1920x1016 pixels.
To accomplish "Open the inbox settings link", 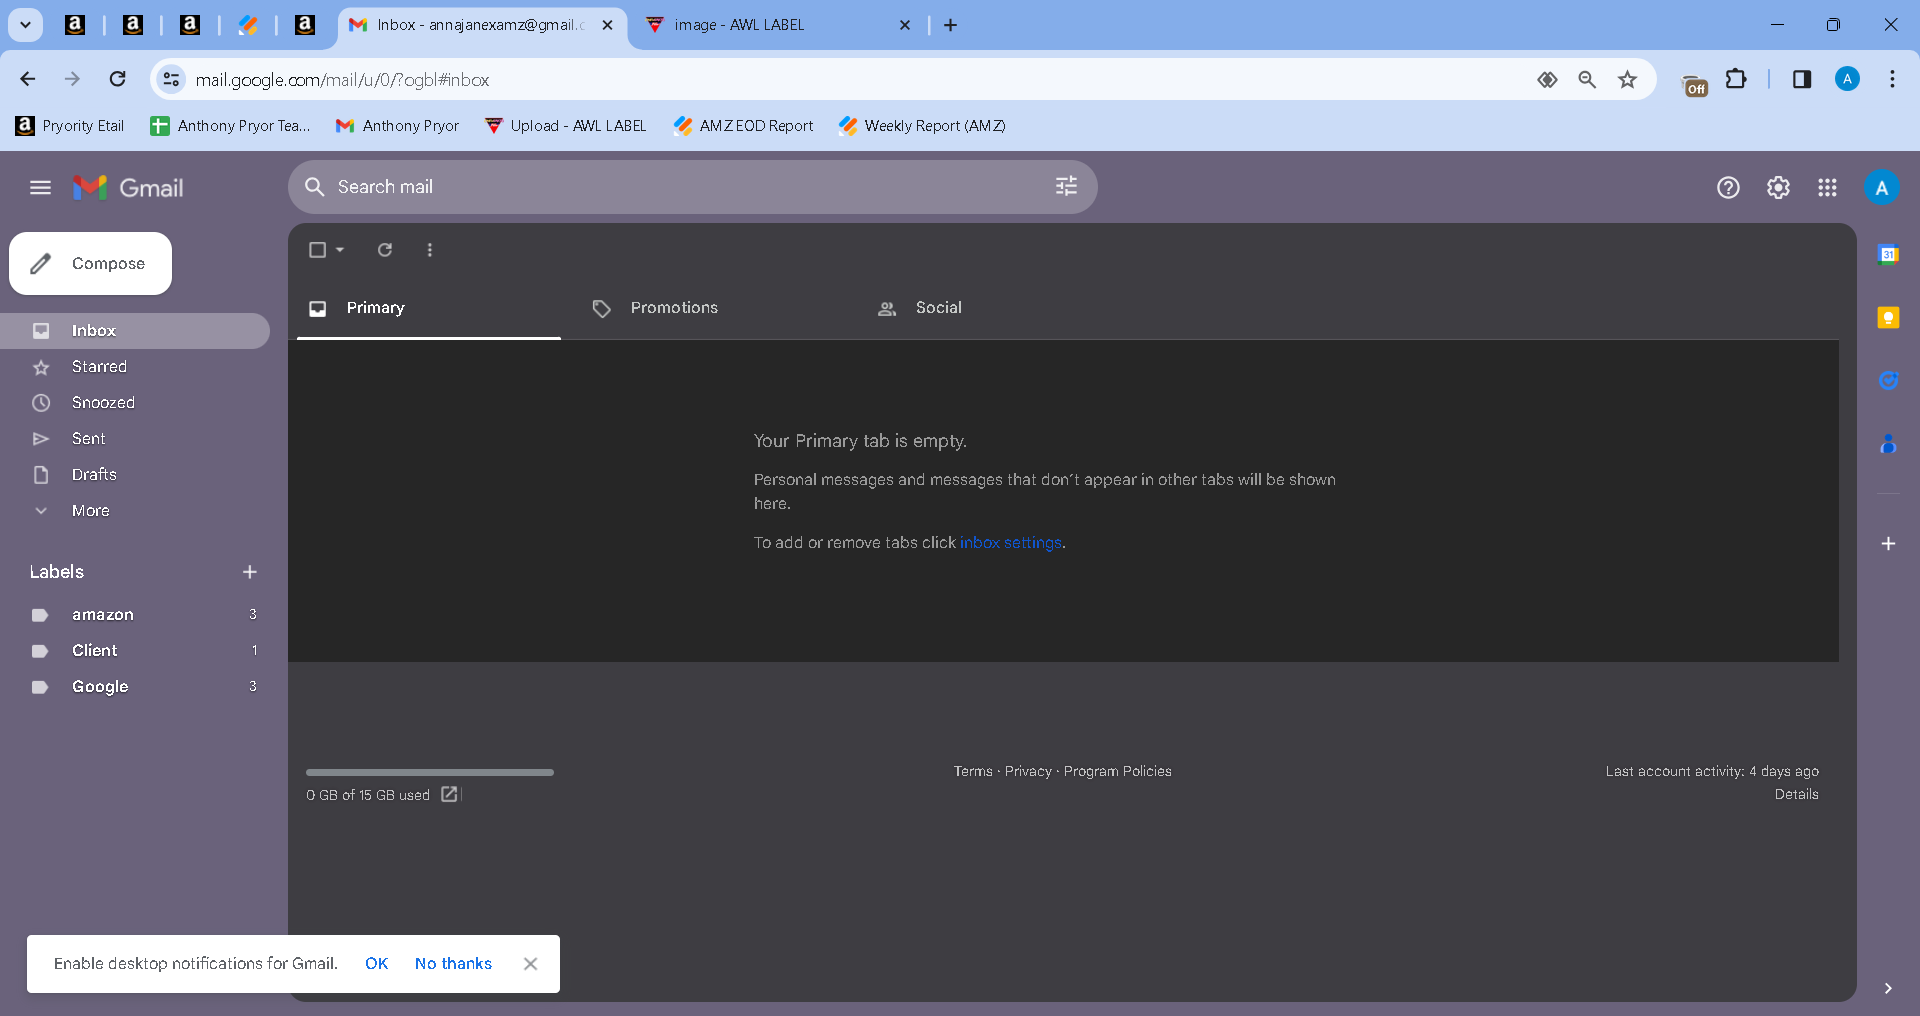I will point(1011,543).
